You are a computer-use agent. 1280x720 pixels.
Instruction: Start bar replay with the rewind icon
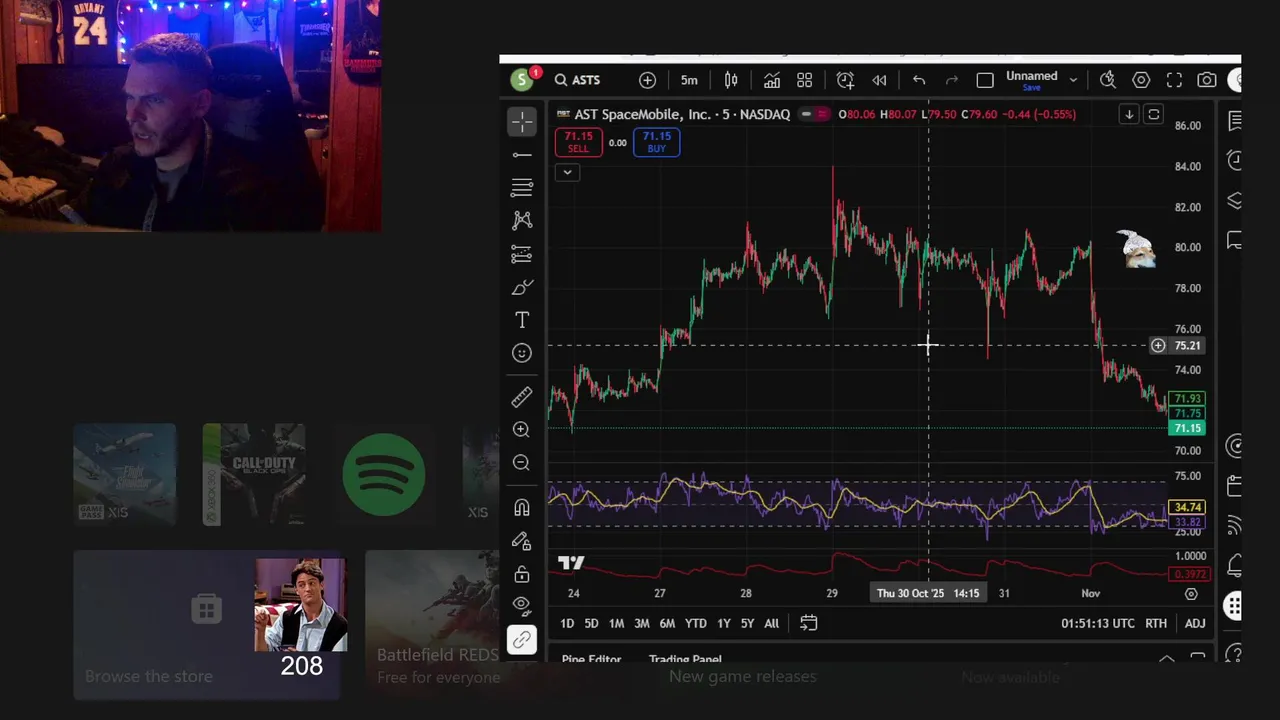click(879, 80)
